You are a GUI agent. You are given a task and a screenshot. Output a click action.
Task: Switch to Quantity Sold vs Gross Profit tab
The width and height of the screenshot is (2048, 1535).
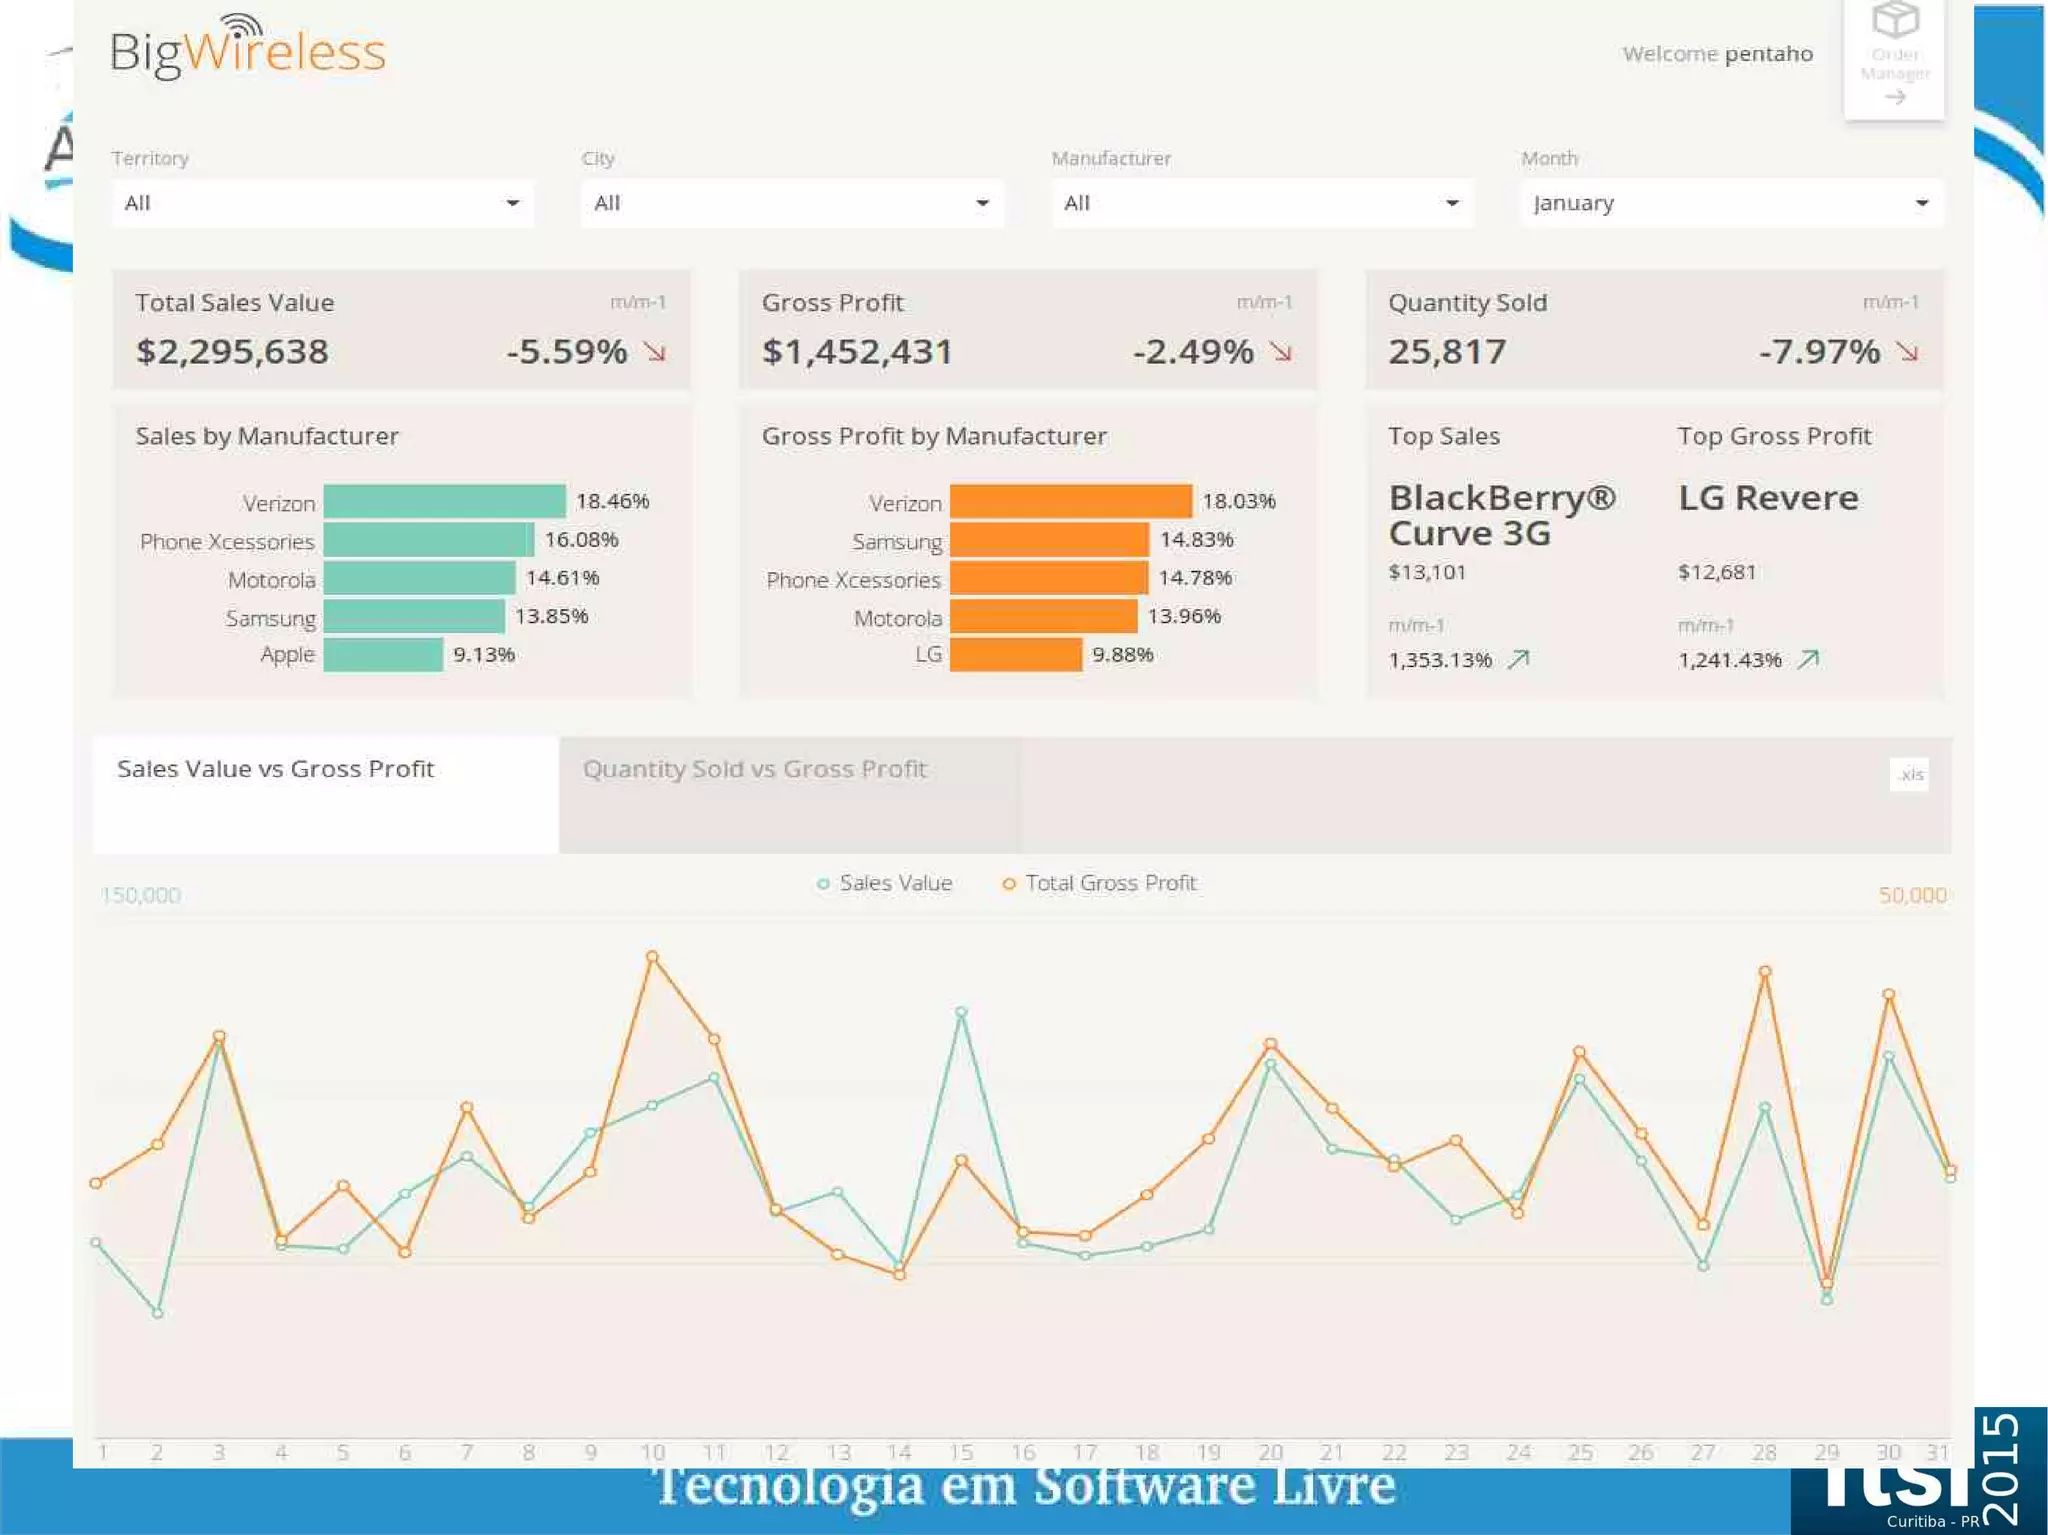[x=755, y=769]
